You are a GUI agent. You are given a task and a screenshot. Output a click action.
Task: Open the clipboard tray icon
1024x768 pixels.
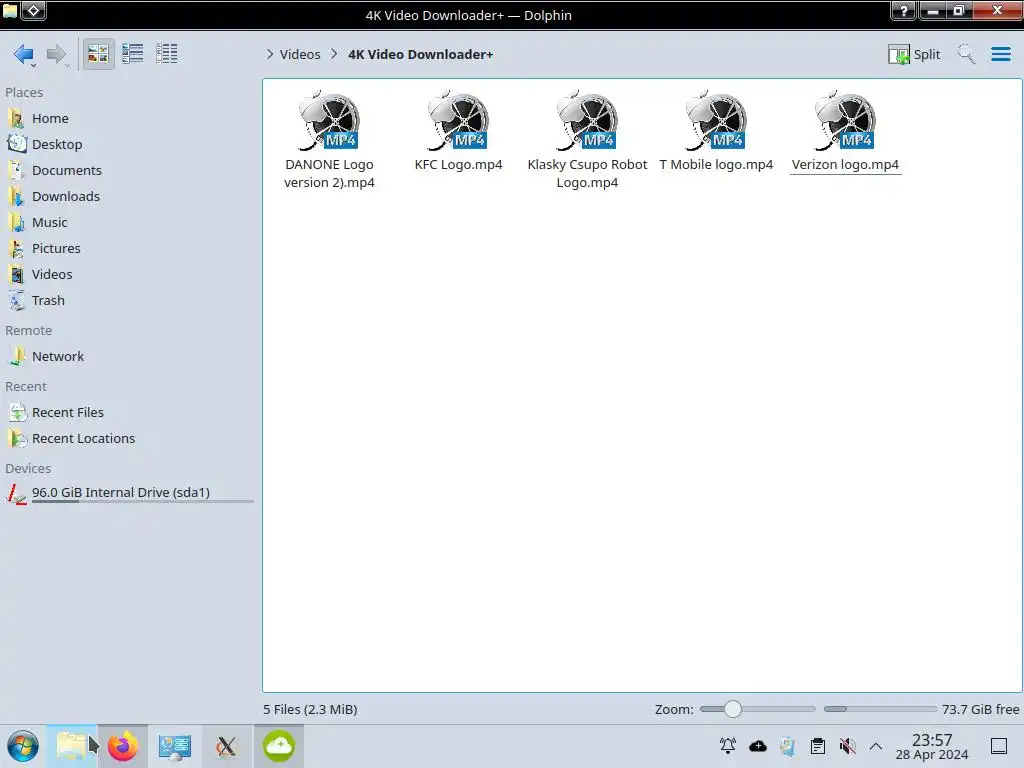click(818, 746)
